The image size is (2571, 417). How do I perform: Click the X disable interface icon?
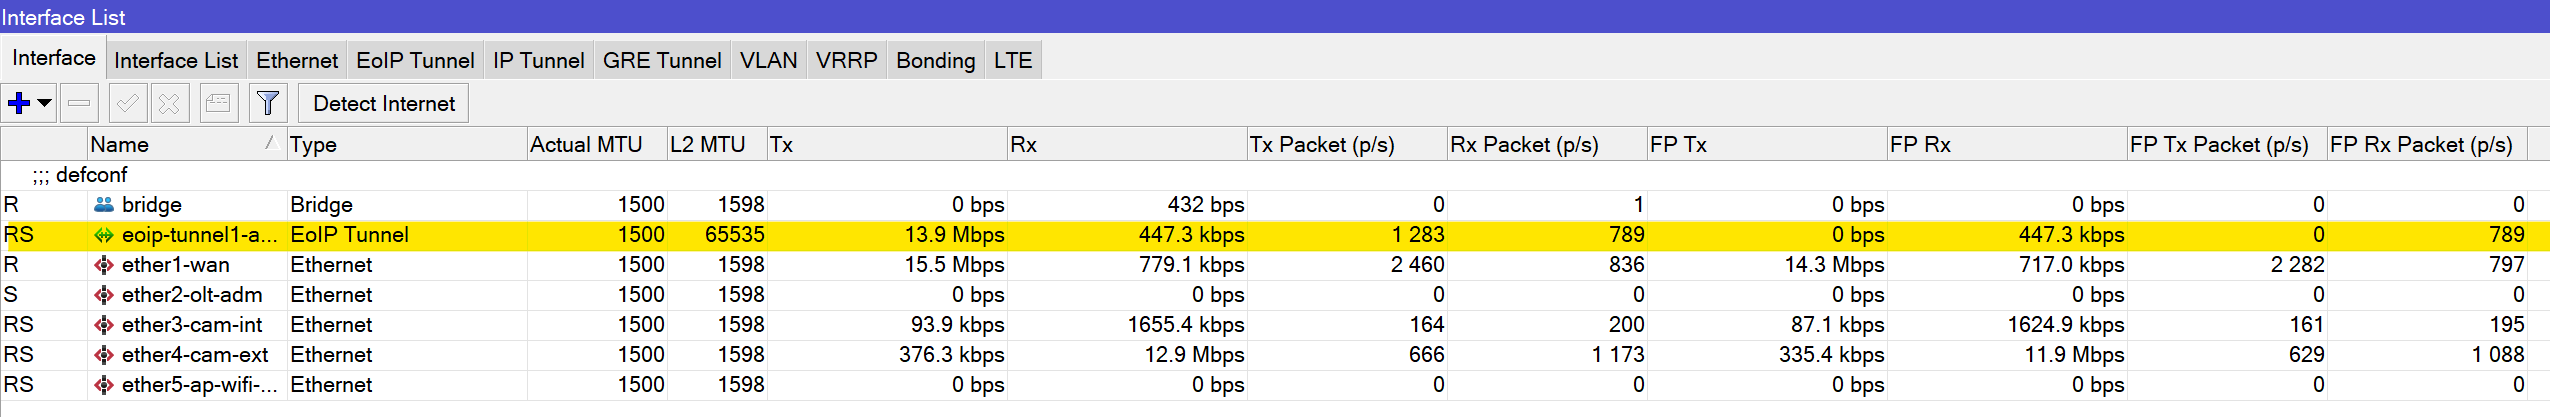click(170, 103)
